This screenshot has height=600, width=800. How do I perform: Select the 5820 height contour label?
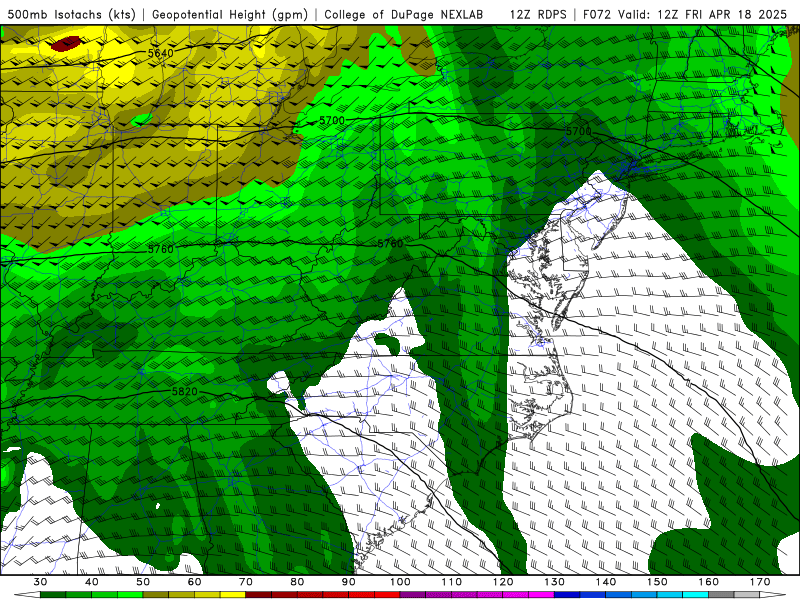(x=184, y=392)
